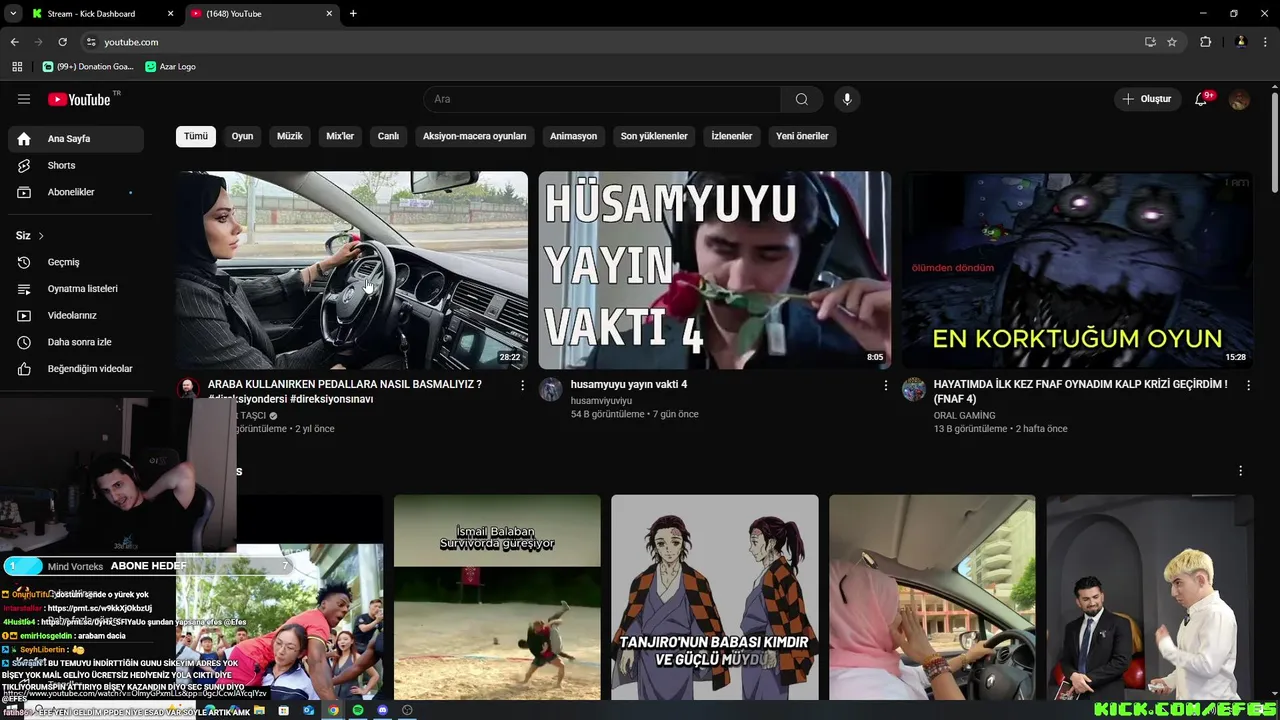Click the Ara search field
Viewport: 1280px width, 720px height.
(602, 99)
